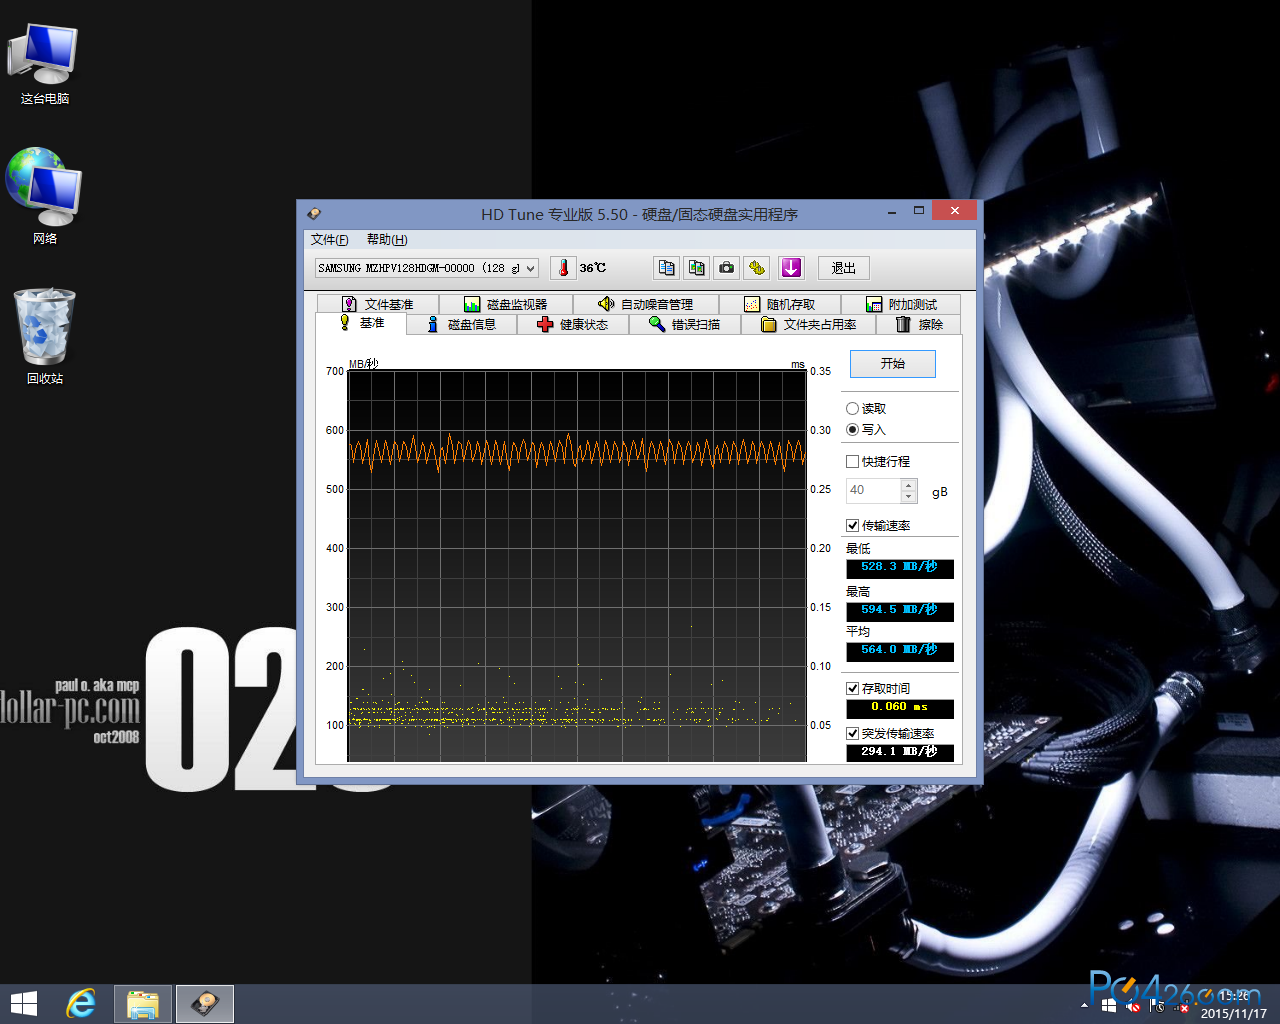1280x1024 pixels.
Task: Open 回收站 recycle bin desktop icon
Action: point(45,337)
